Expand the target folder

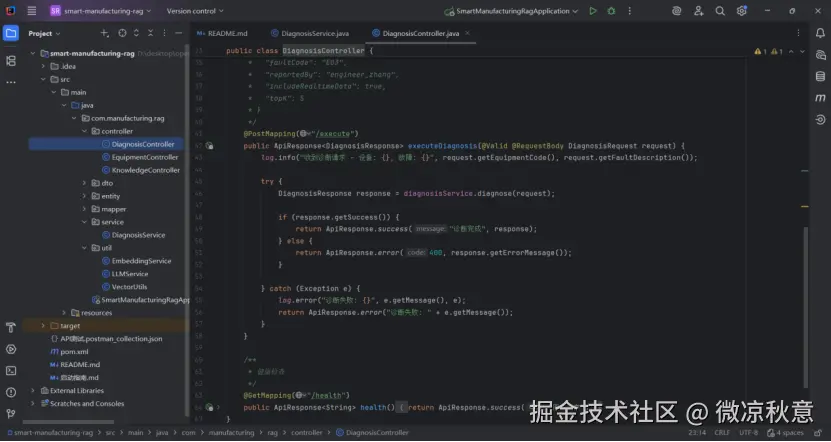click(x=43, y=326)
